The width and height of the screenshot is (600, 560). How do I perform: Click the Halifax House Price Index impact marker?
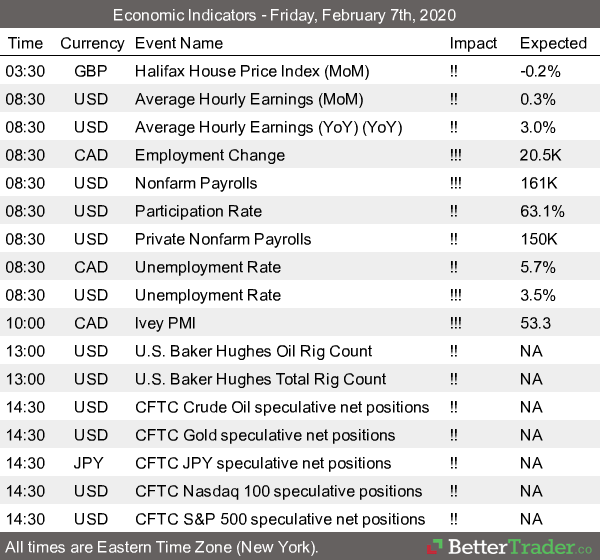tap(456, 71)
